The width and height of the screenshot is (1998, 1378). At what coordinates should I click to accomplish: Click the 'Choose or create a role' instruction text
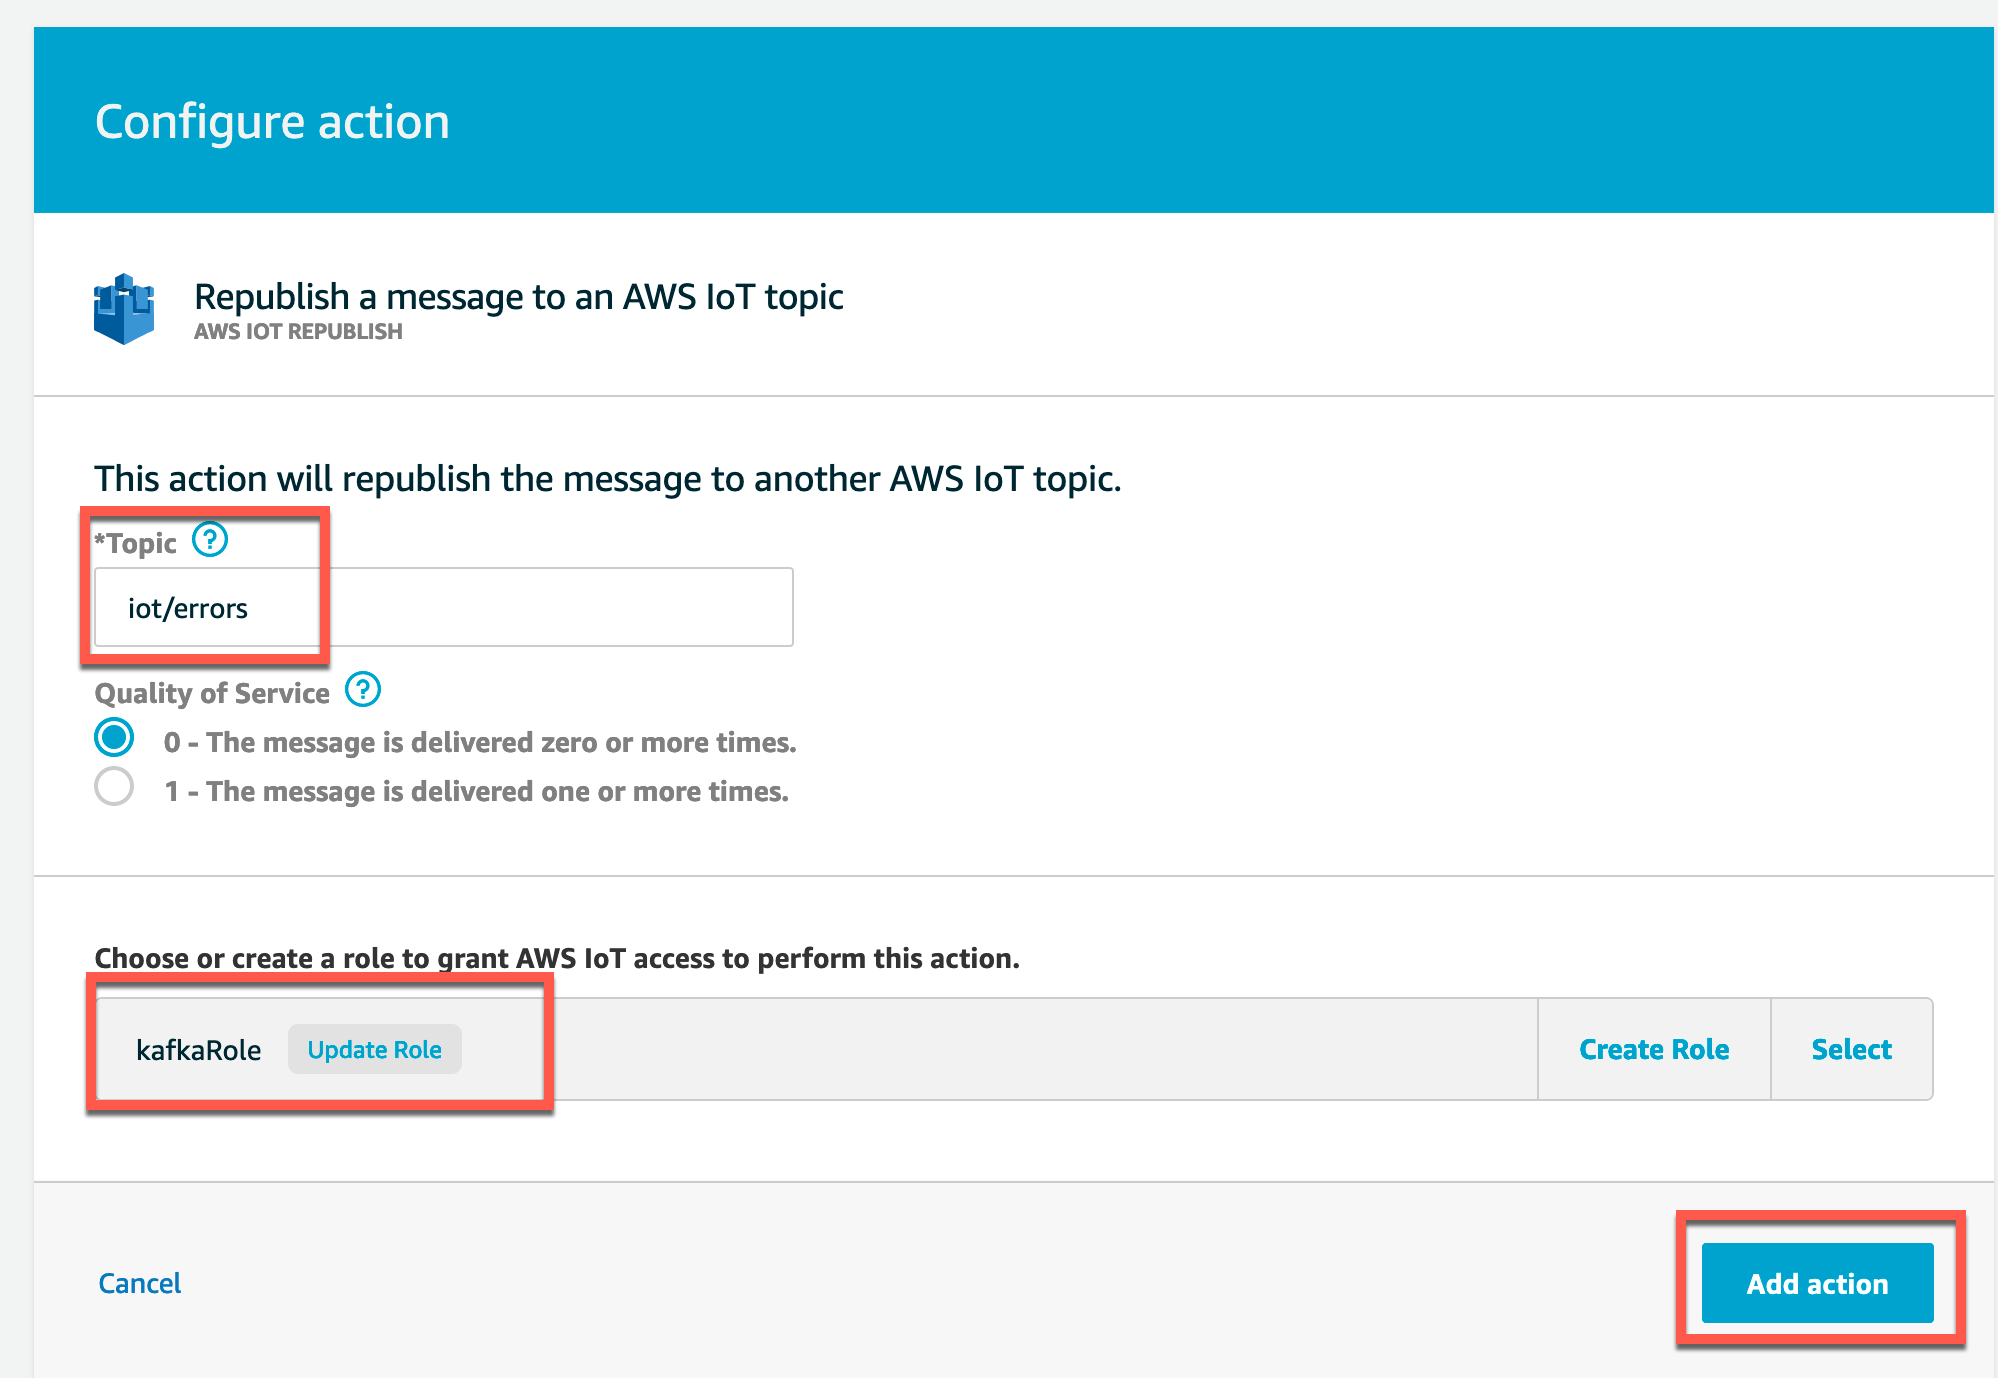[557, 958]
